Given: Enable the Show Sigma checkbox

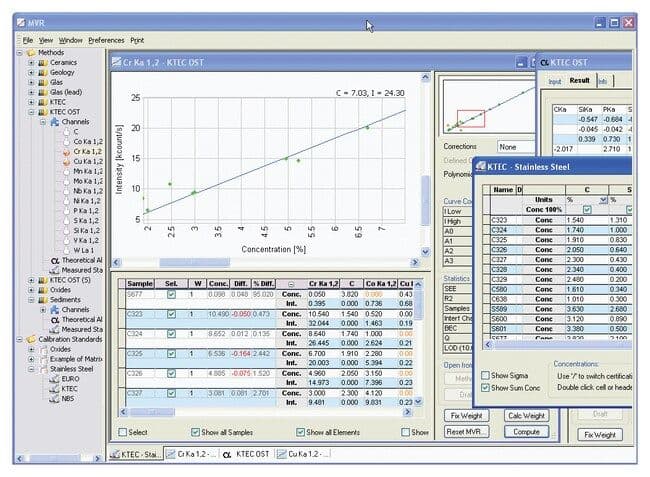Looking at the screenshot, I should point(485,375).
